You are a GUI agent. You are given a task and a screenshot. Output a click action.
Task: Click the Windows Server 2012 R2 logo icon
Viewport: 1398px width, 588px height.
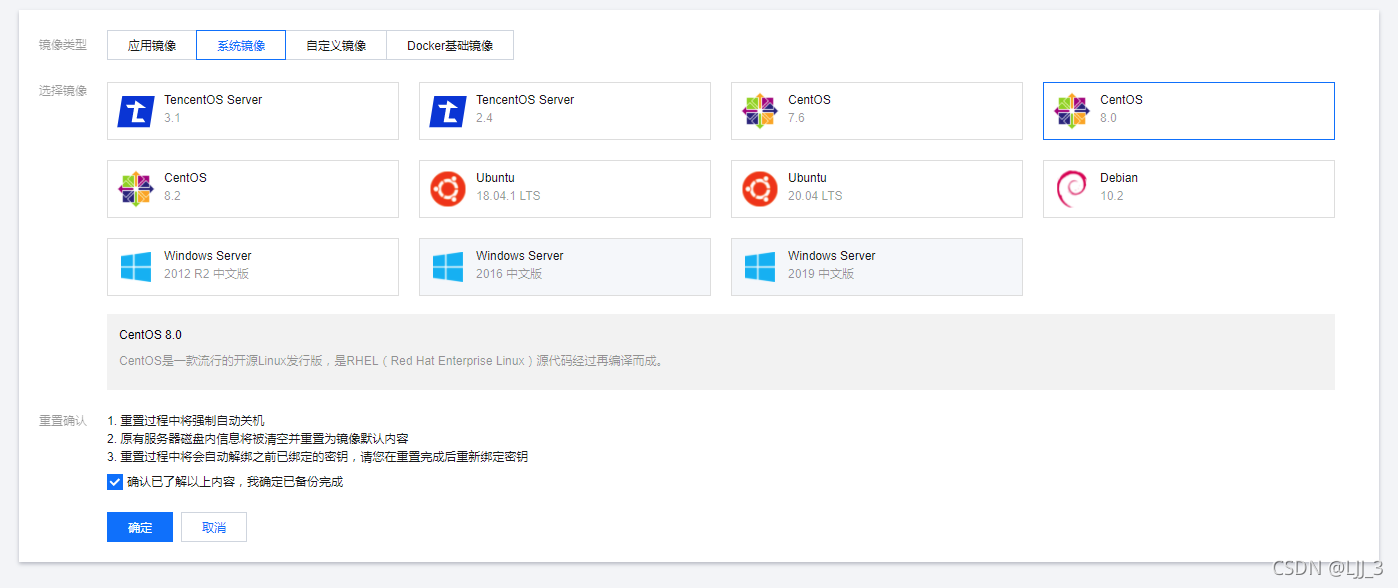136,267
